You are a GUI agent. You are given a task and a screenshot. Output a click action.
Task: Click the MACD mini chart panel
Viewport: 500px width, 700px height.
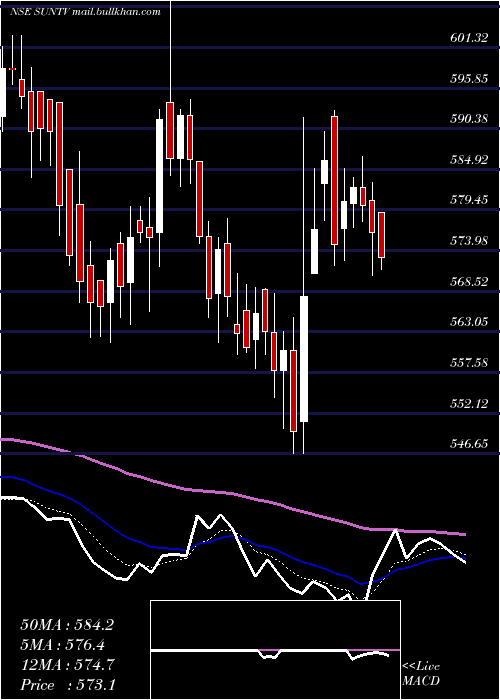pos(275,650)
